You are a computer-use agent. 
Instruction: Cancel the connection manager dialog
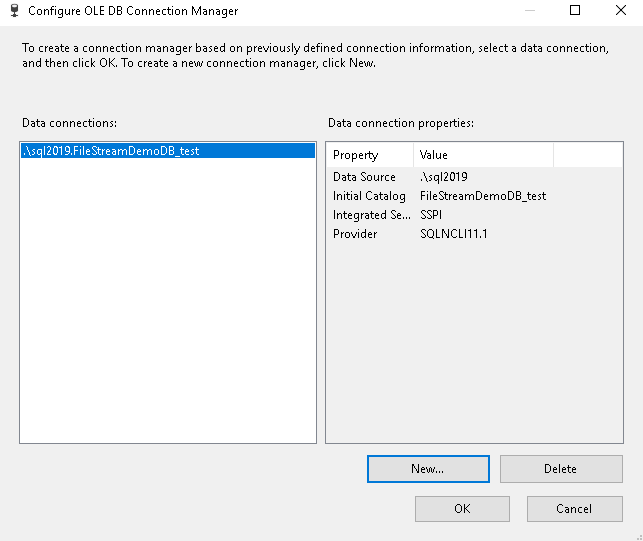coord(574,509)
